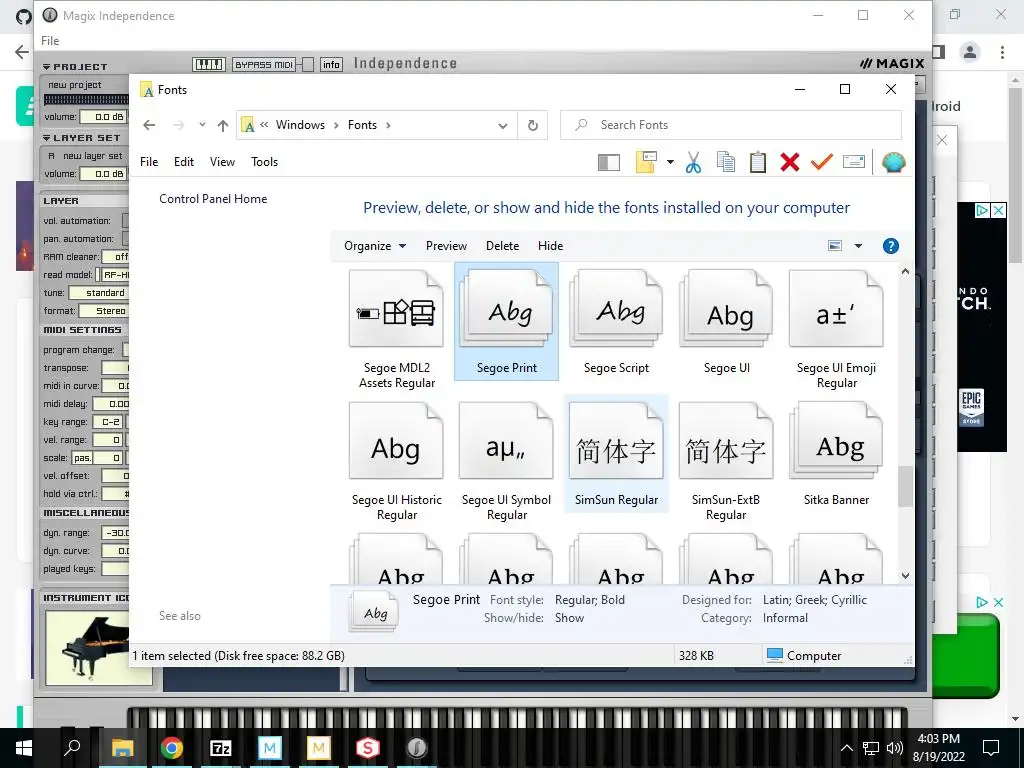This screenshot has height=768, width=1024.
Task: Click the keyboard icon in Independence header
Action: point(209,64)
